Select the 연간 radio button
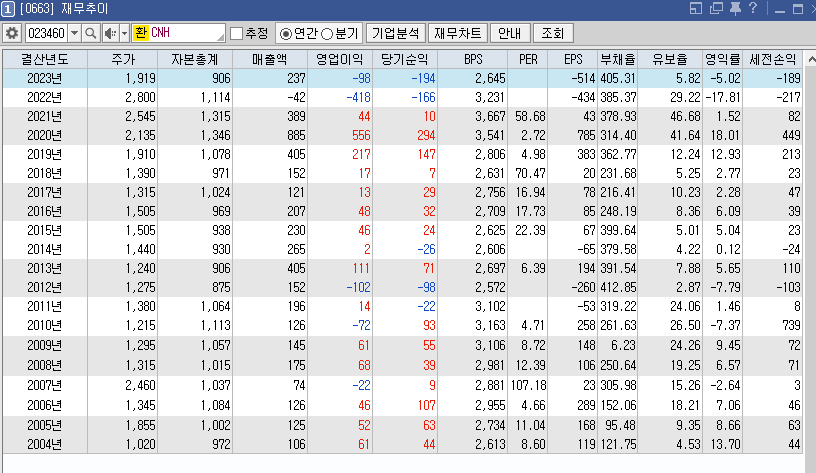 click(286, 34)
